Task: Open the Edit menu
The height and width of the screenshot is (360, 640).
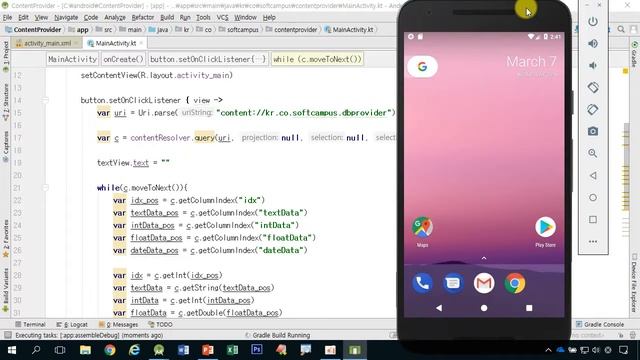Action: pos(23,18)
